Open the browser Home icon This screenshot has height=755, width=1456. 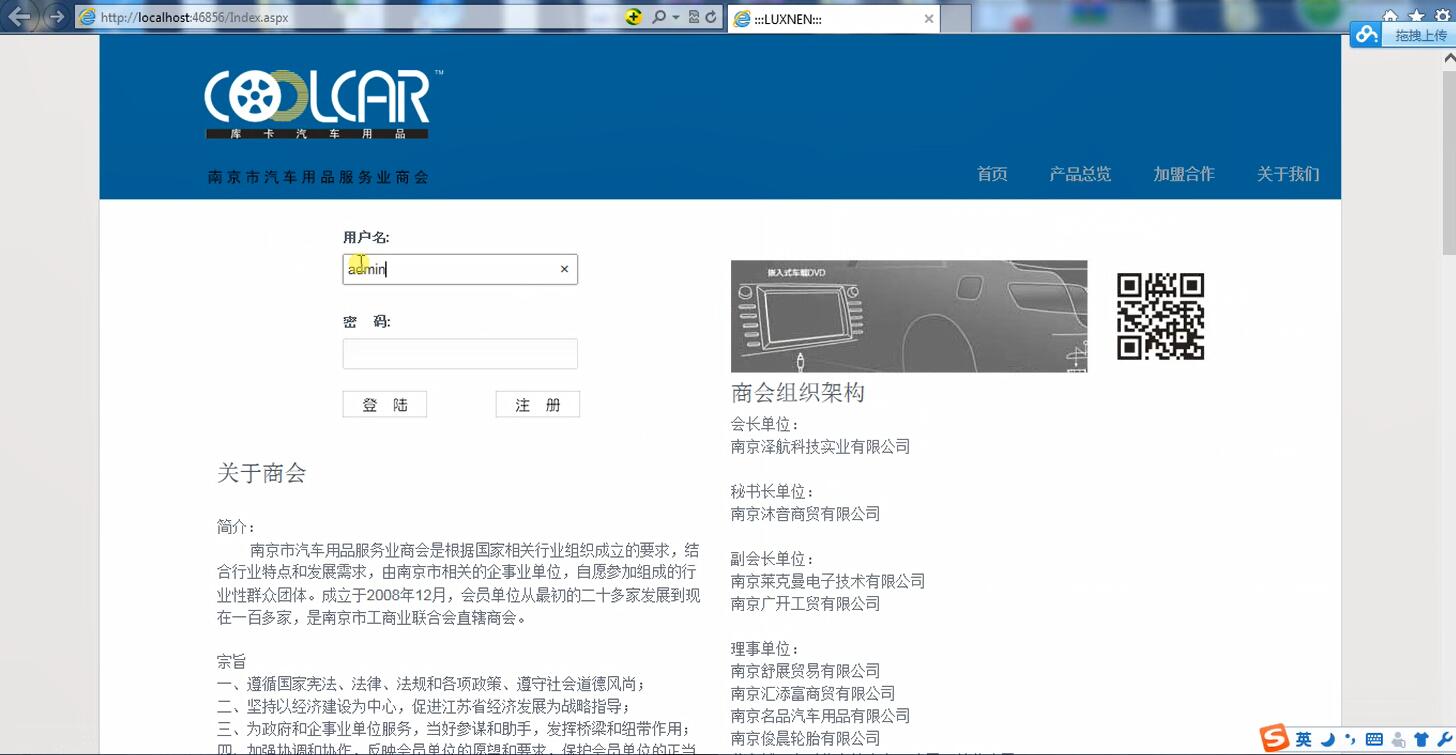[1390, 16]
